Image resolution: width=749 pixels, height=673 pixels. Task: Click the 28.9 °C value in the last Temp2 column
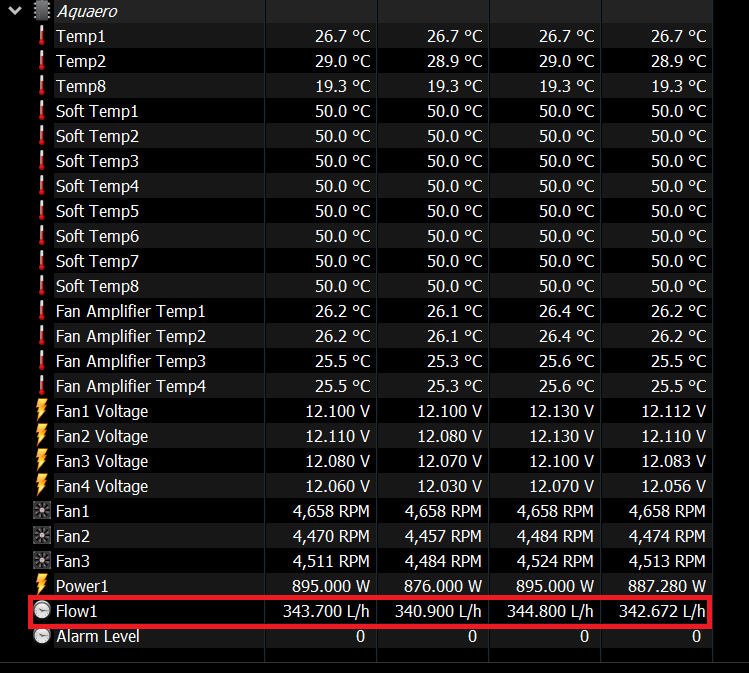(x=679, y=61)
